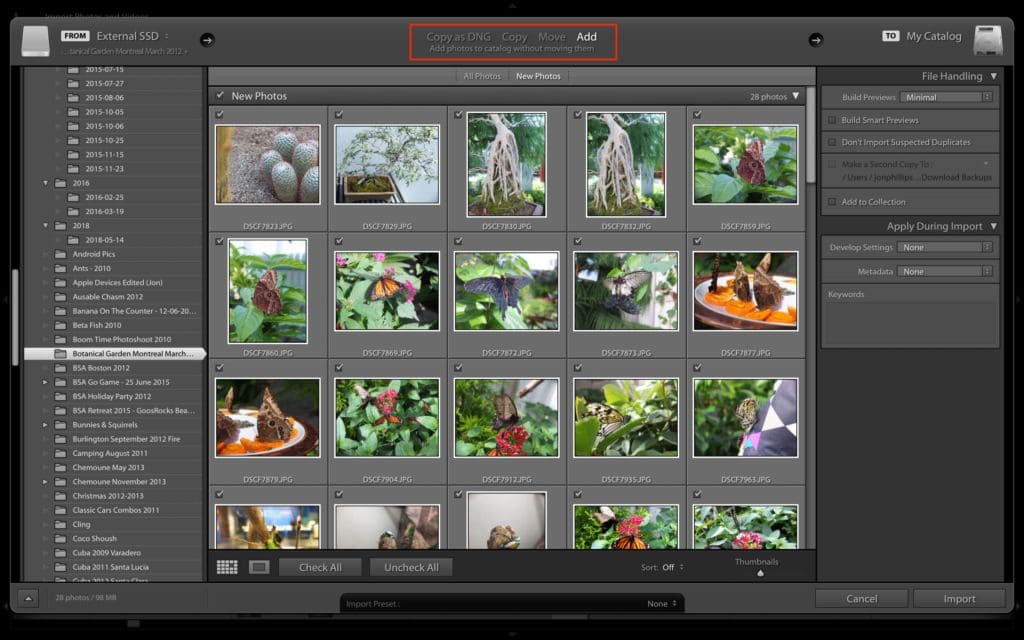The height and width of the screenshot is (640, 1024).
Task: Click folder icon of Beta Fish 2010
Action: (61, 325)
